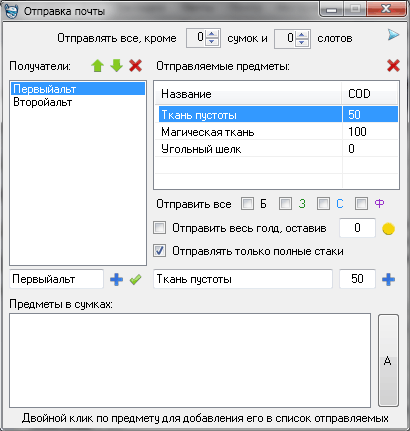
Task: Add item with blue plus beside COD field
Action: [388, 279]
